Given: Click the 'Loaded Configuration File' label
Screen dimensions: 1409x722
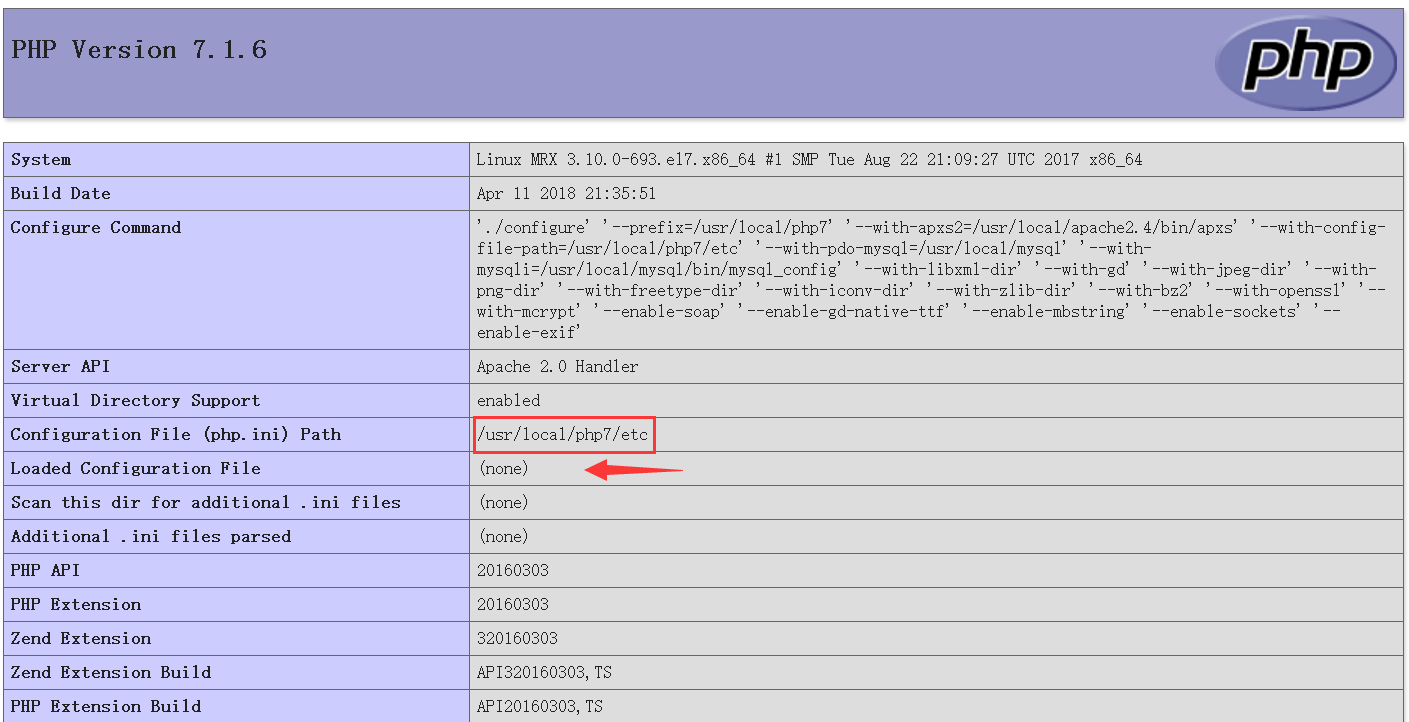Looking at the screenshot, I should coord(136,469).
